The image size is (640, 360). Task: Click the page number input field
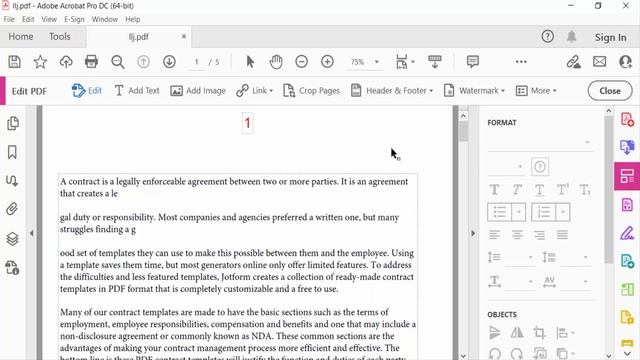click(x=197, y=62)
